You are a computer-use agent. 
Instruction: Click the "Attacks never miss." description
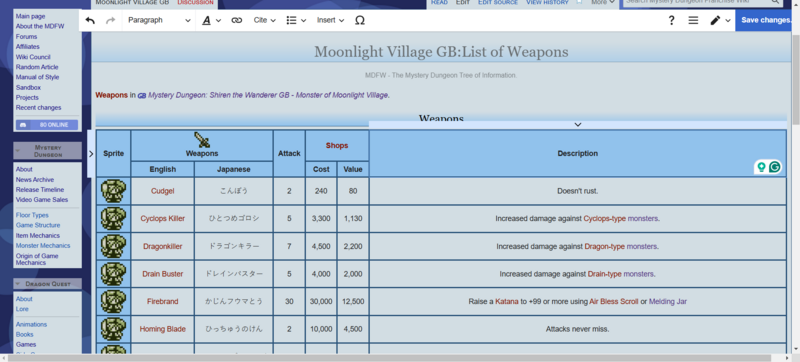[578, 329]
